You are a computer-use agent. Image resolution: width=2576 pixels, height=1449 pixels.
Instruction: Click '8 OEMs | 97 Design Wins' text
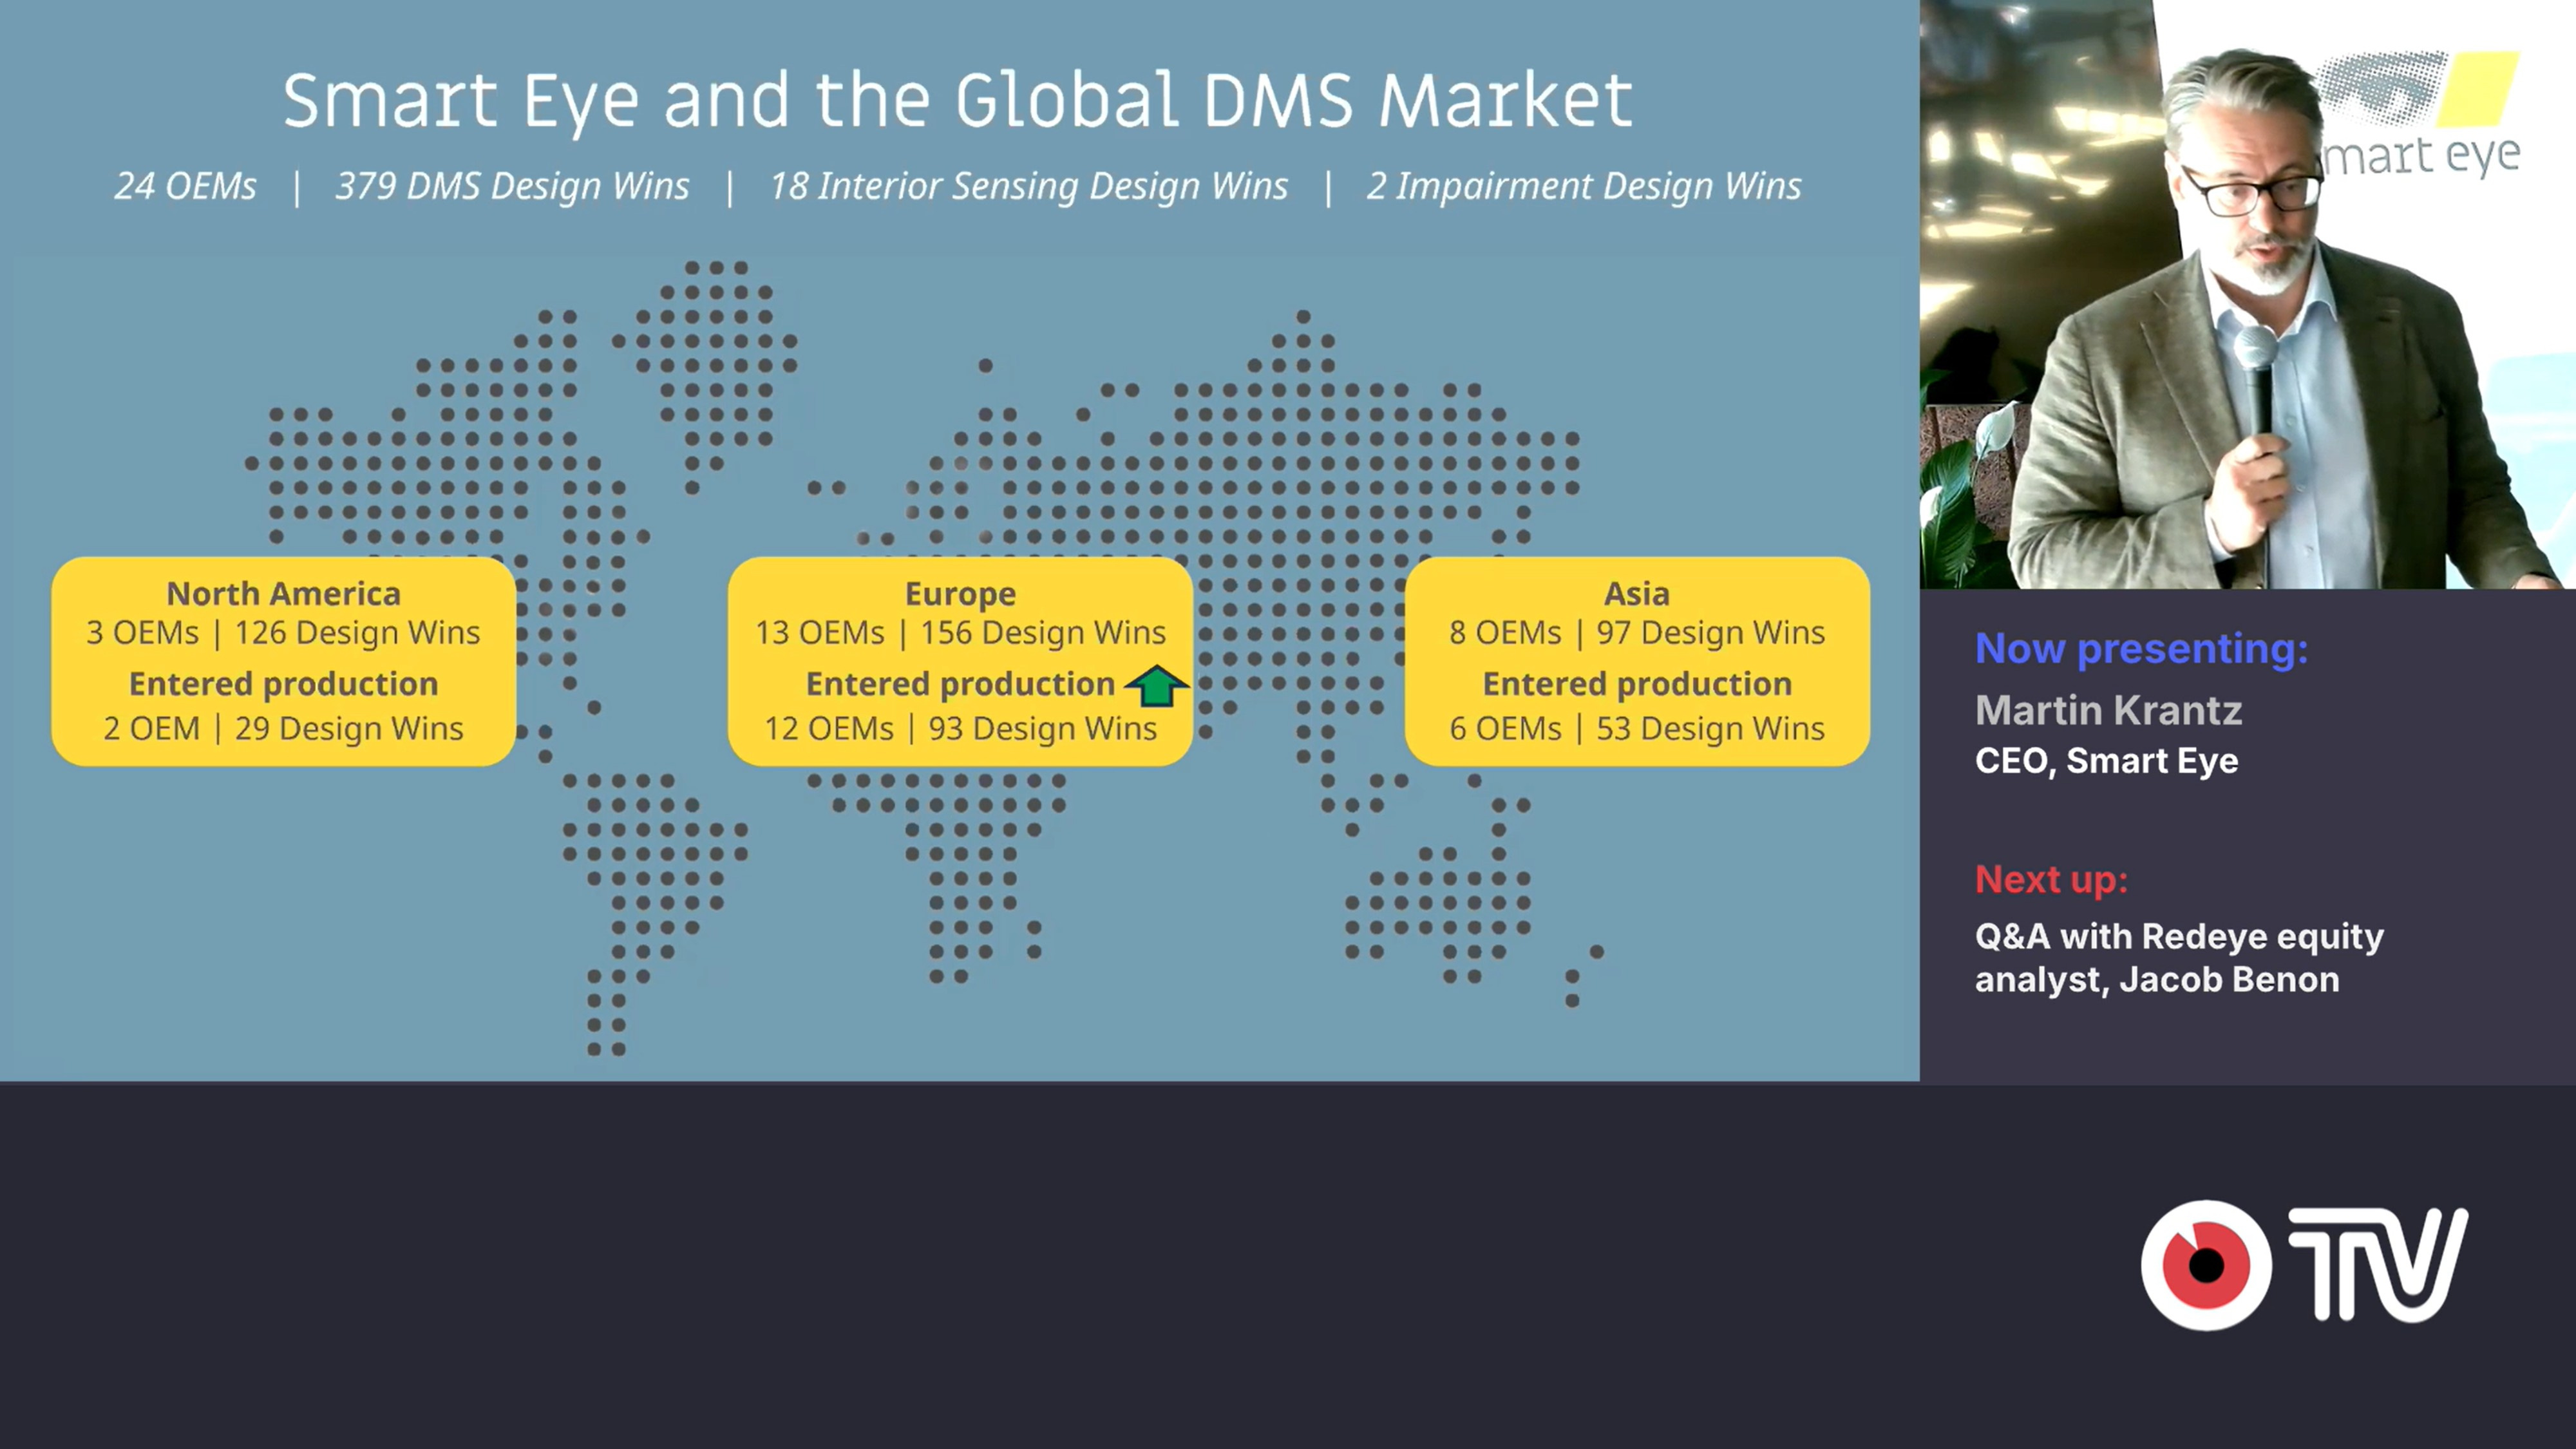[x=1637, y=633]
